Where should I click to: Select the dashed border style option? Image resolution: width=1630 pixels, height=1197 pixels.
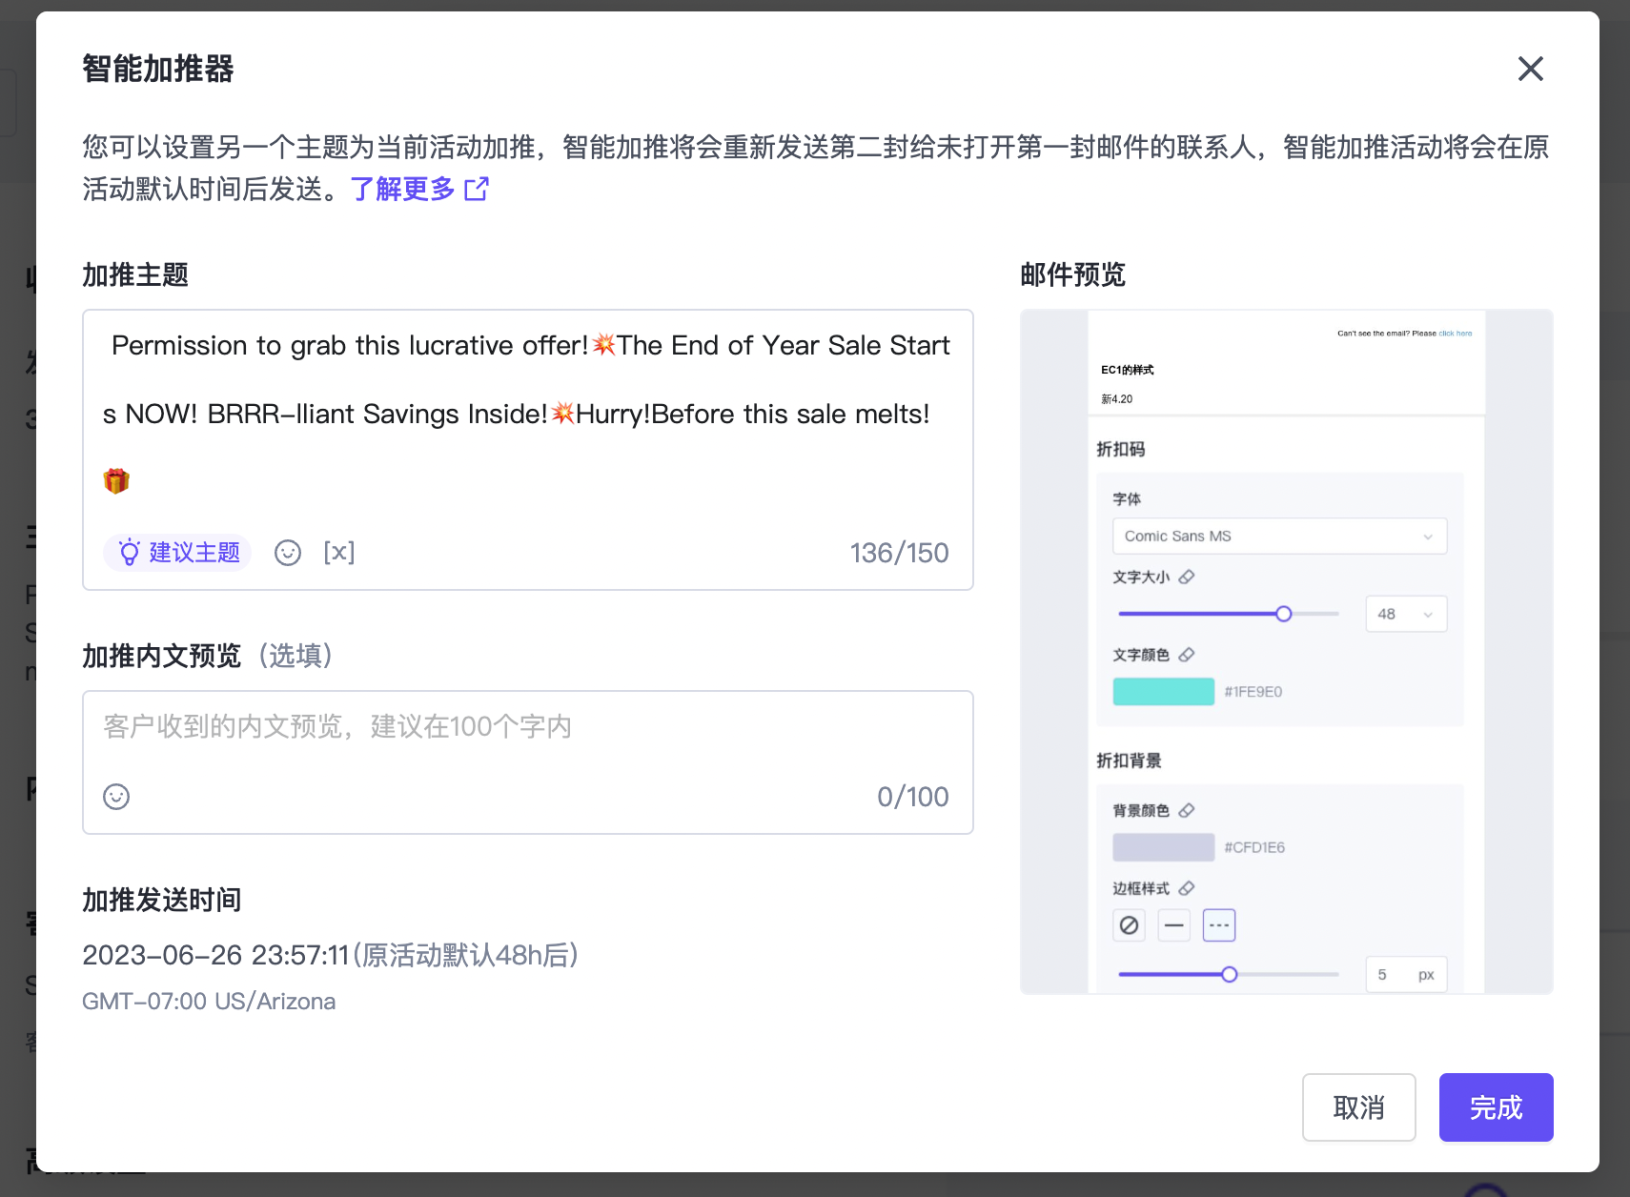1219,926
